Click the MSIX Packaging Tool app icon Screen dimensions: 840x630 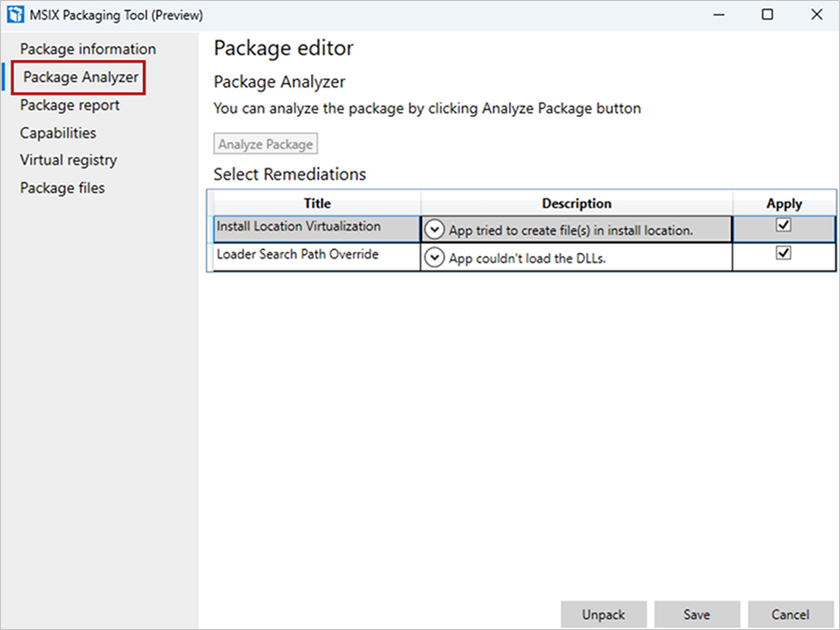click(x=16, y=14)
